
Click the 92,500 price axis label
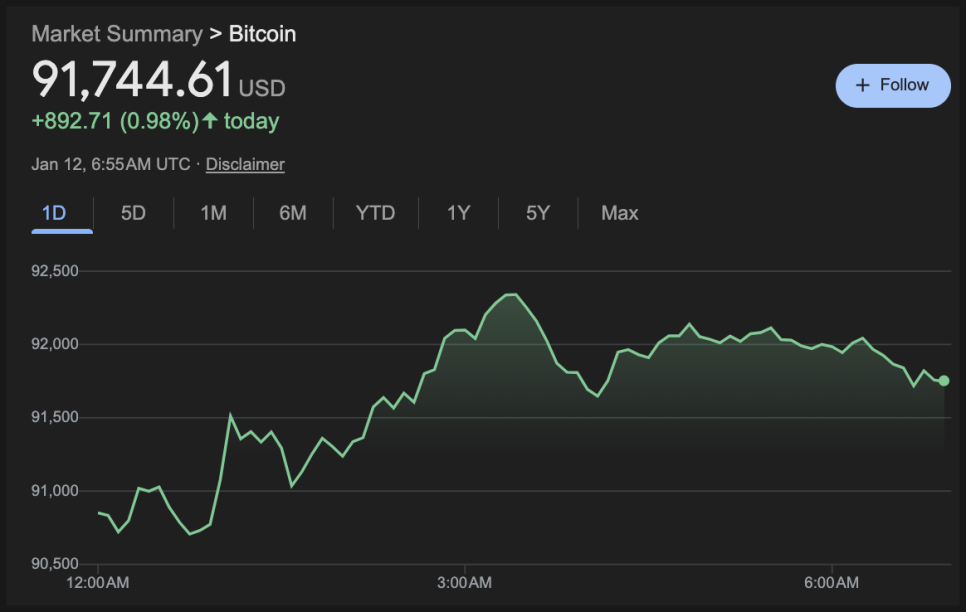point(56,271)
